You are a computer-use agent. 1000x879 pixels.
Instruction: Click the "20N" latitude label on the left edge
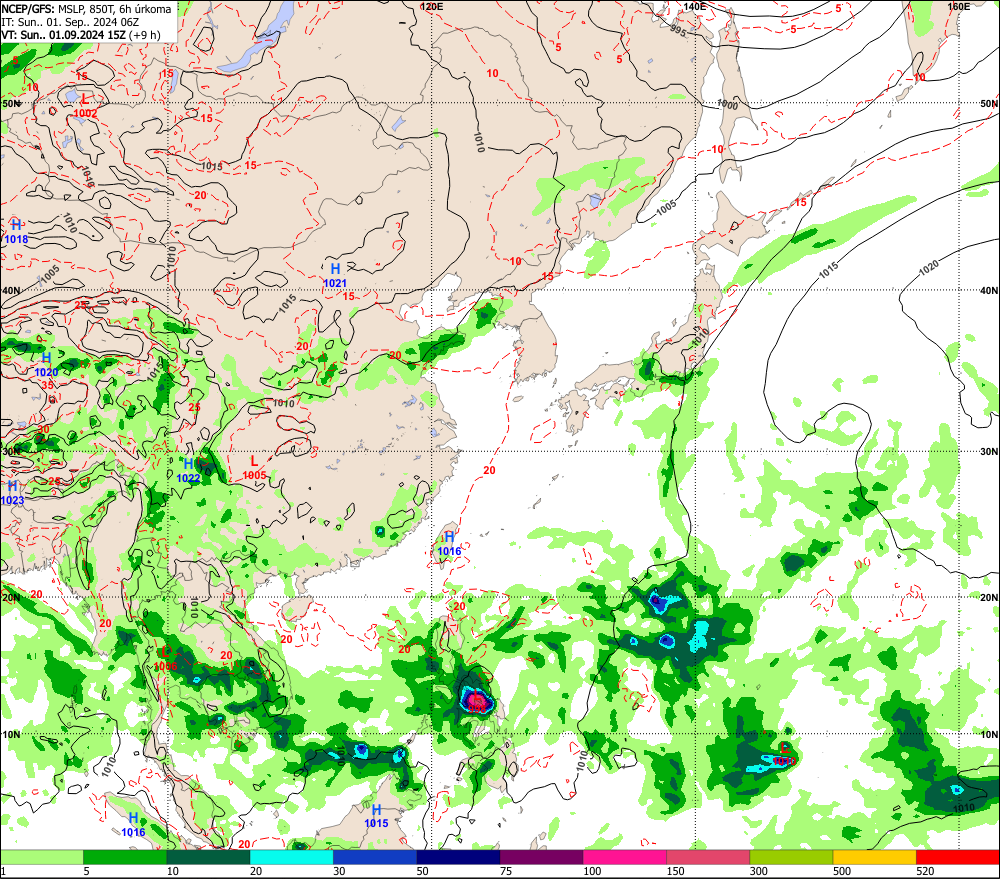coord(11,598)
